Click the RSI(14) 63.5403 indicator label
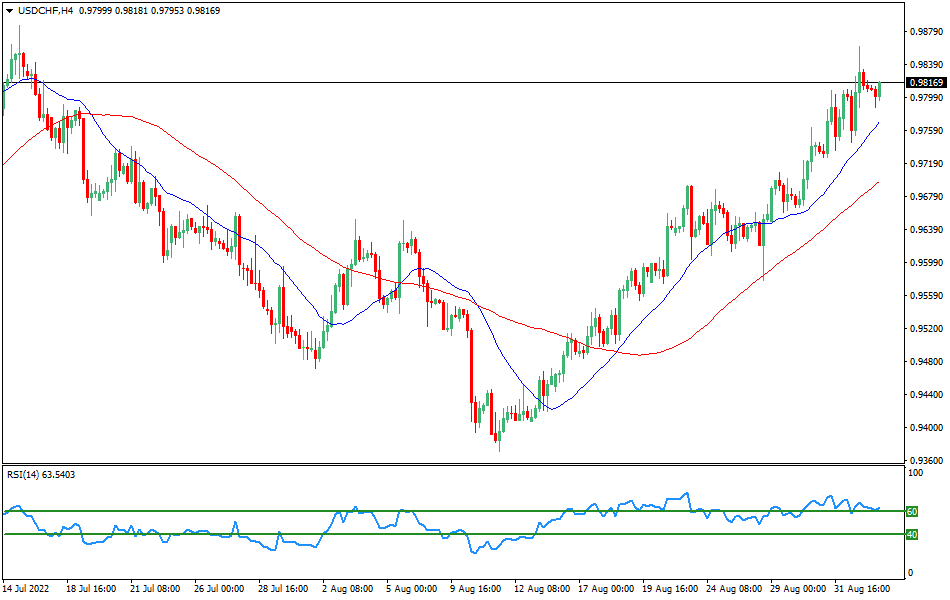This screenshot has width=950, height=600. click(x=41, y=474)
